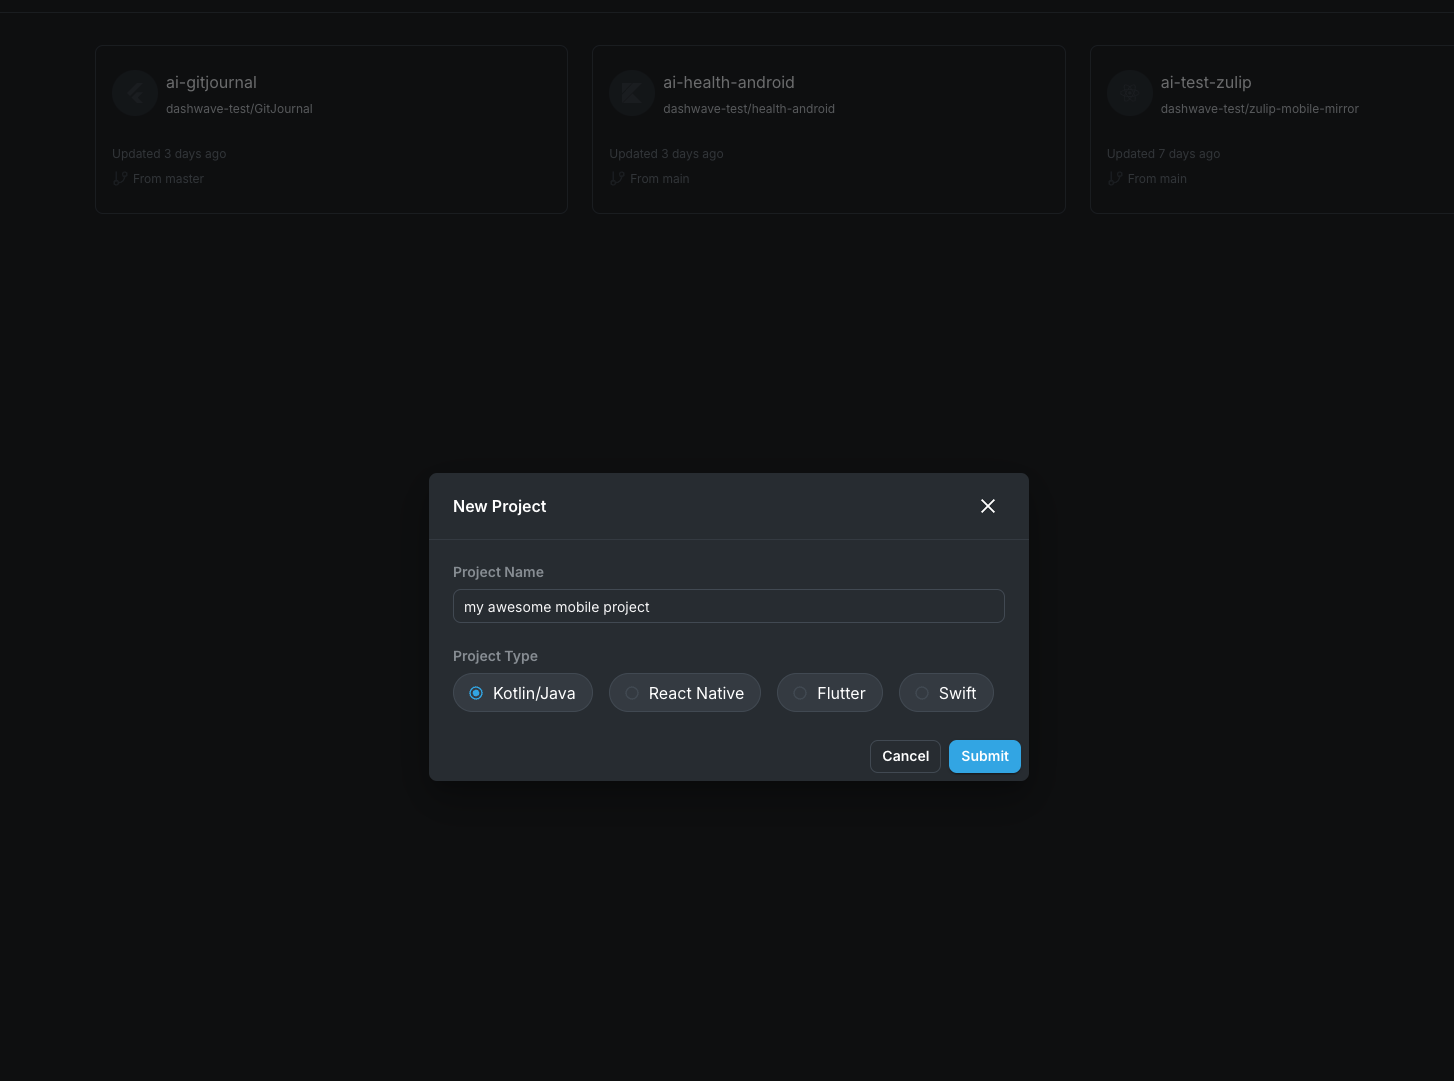1454x1081 pixels.
Task: Click the React logo on ai-test-zulip card
Action: click(x=1129, y=94)
